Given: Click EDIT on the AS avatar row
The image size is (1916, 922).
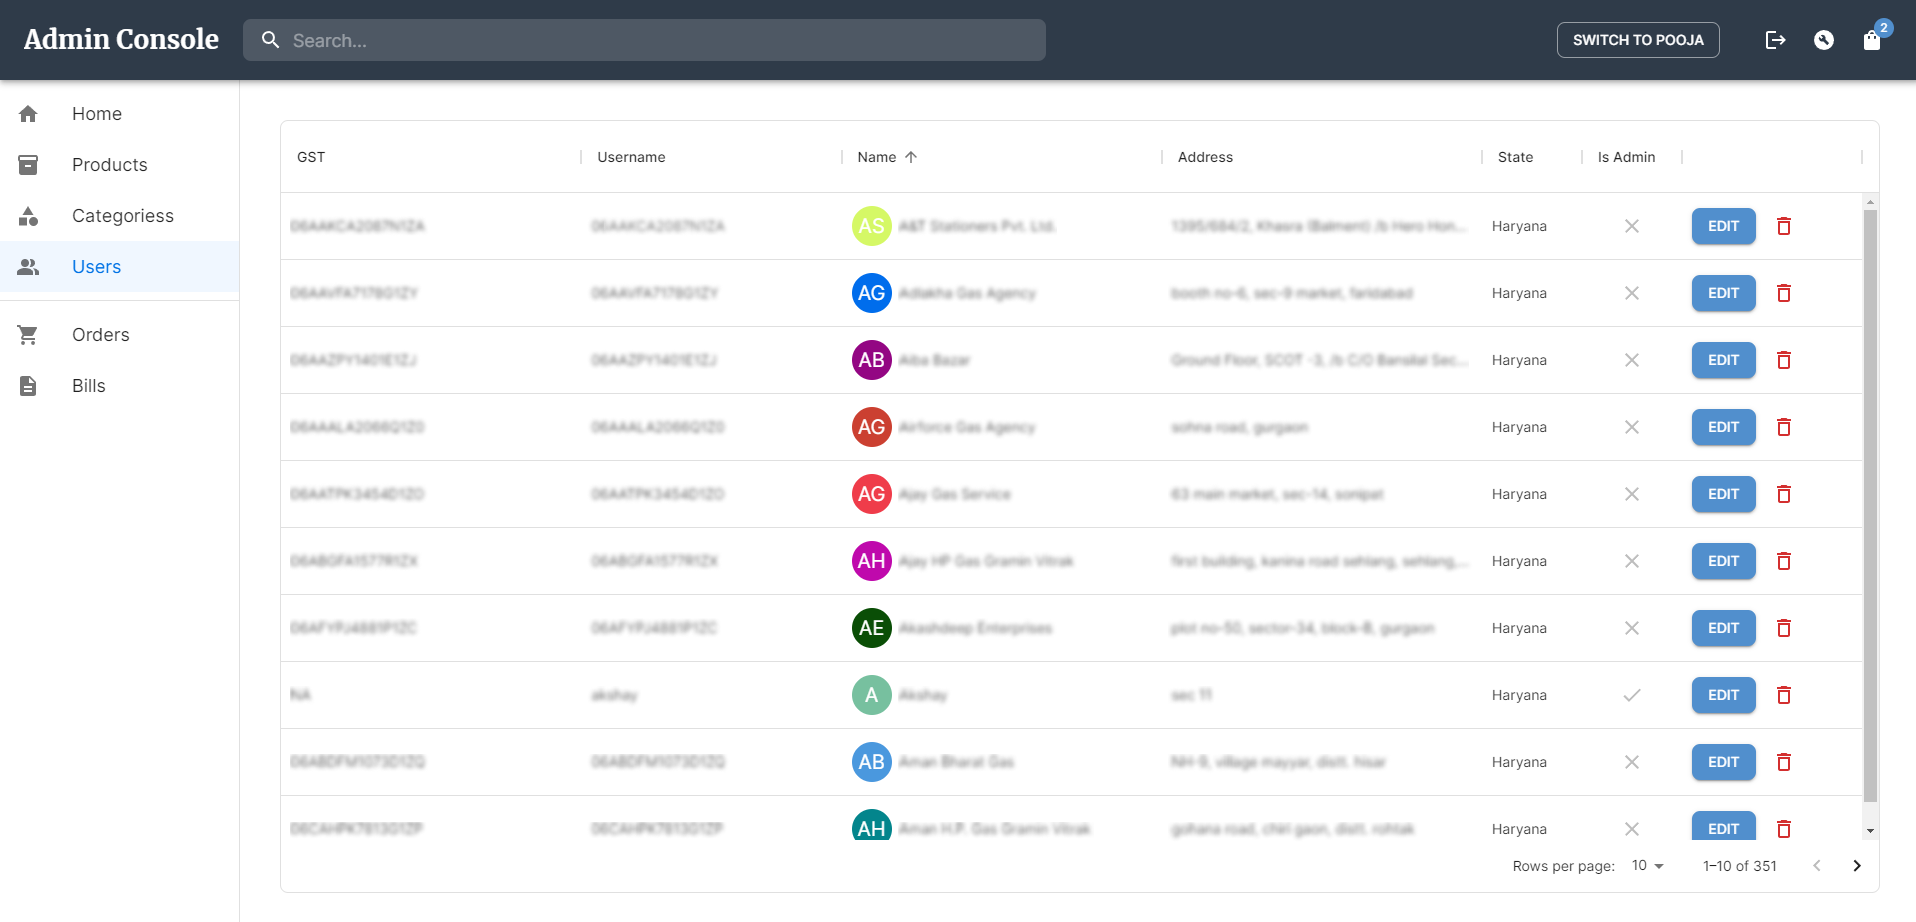Looking at the screenshot, I should [x=1723, y=226].
